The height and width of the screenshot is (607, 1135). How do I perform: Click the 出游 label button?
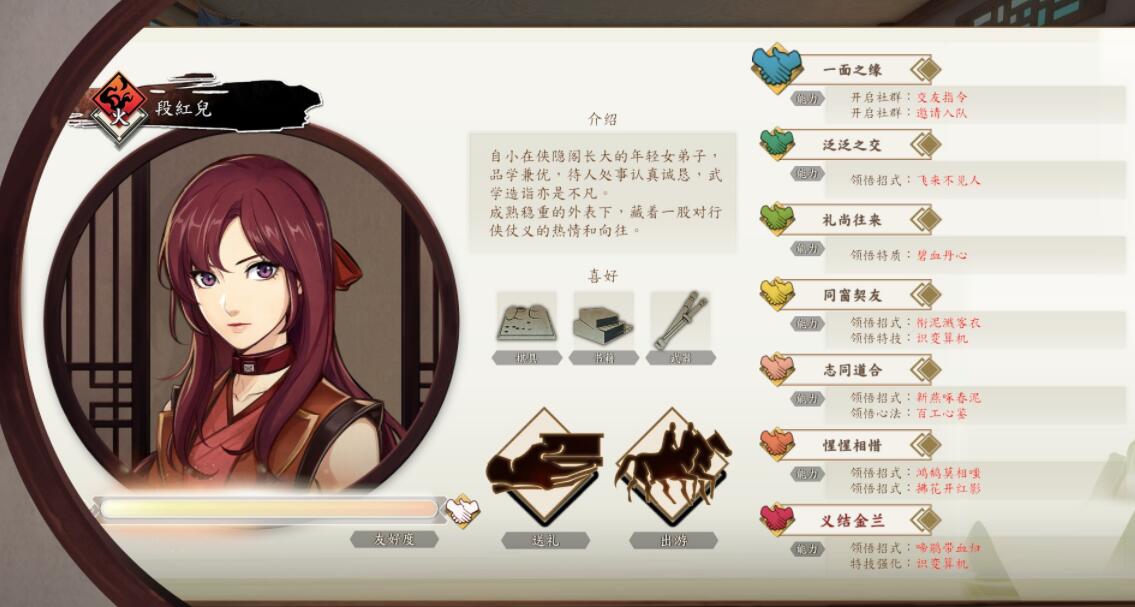pos(672,540)
